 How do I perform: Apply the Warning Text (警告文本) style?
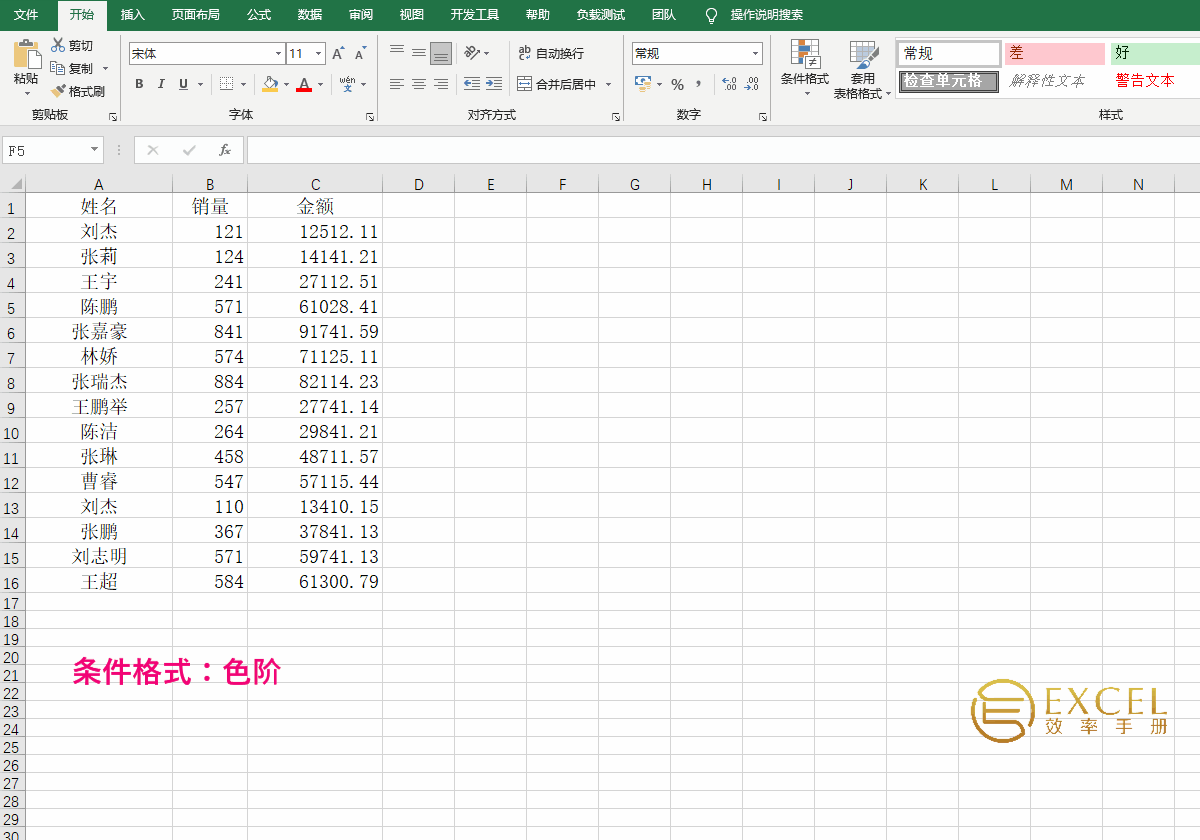tap(1146, 81)
